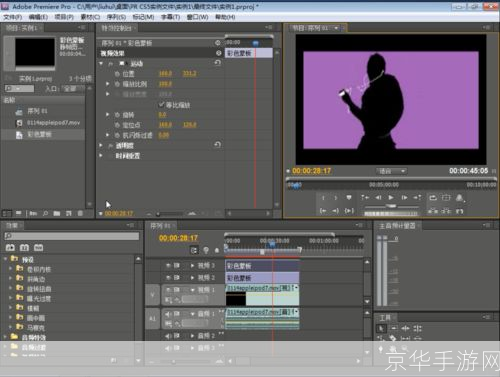The height and width of the screenshot is (377, 500).
Task: Expand the 缩放比例 property
Action: 107,84
